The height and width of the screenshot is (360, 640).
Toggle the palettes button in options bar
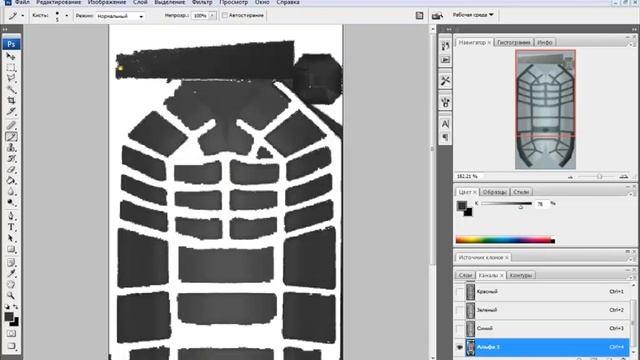coord(419,16)
